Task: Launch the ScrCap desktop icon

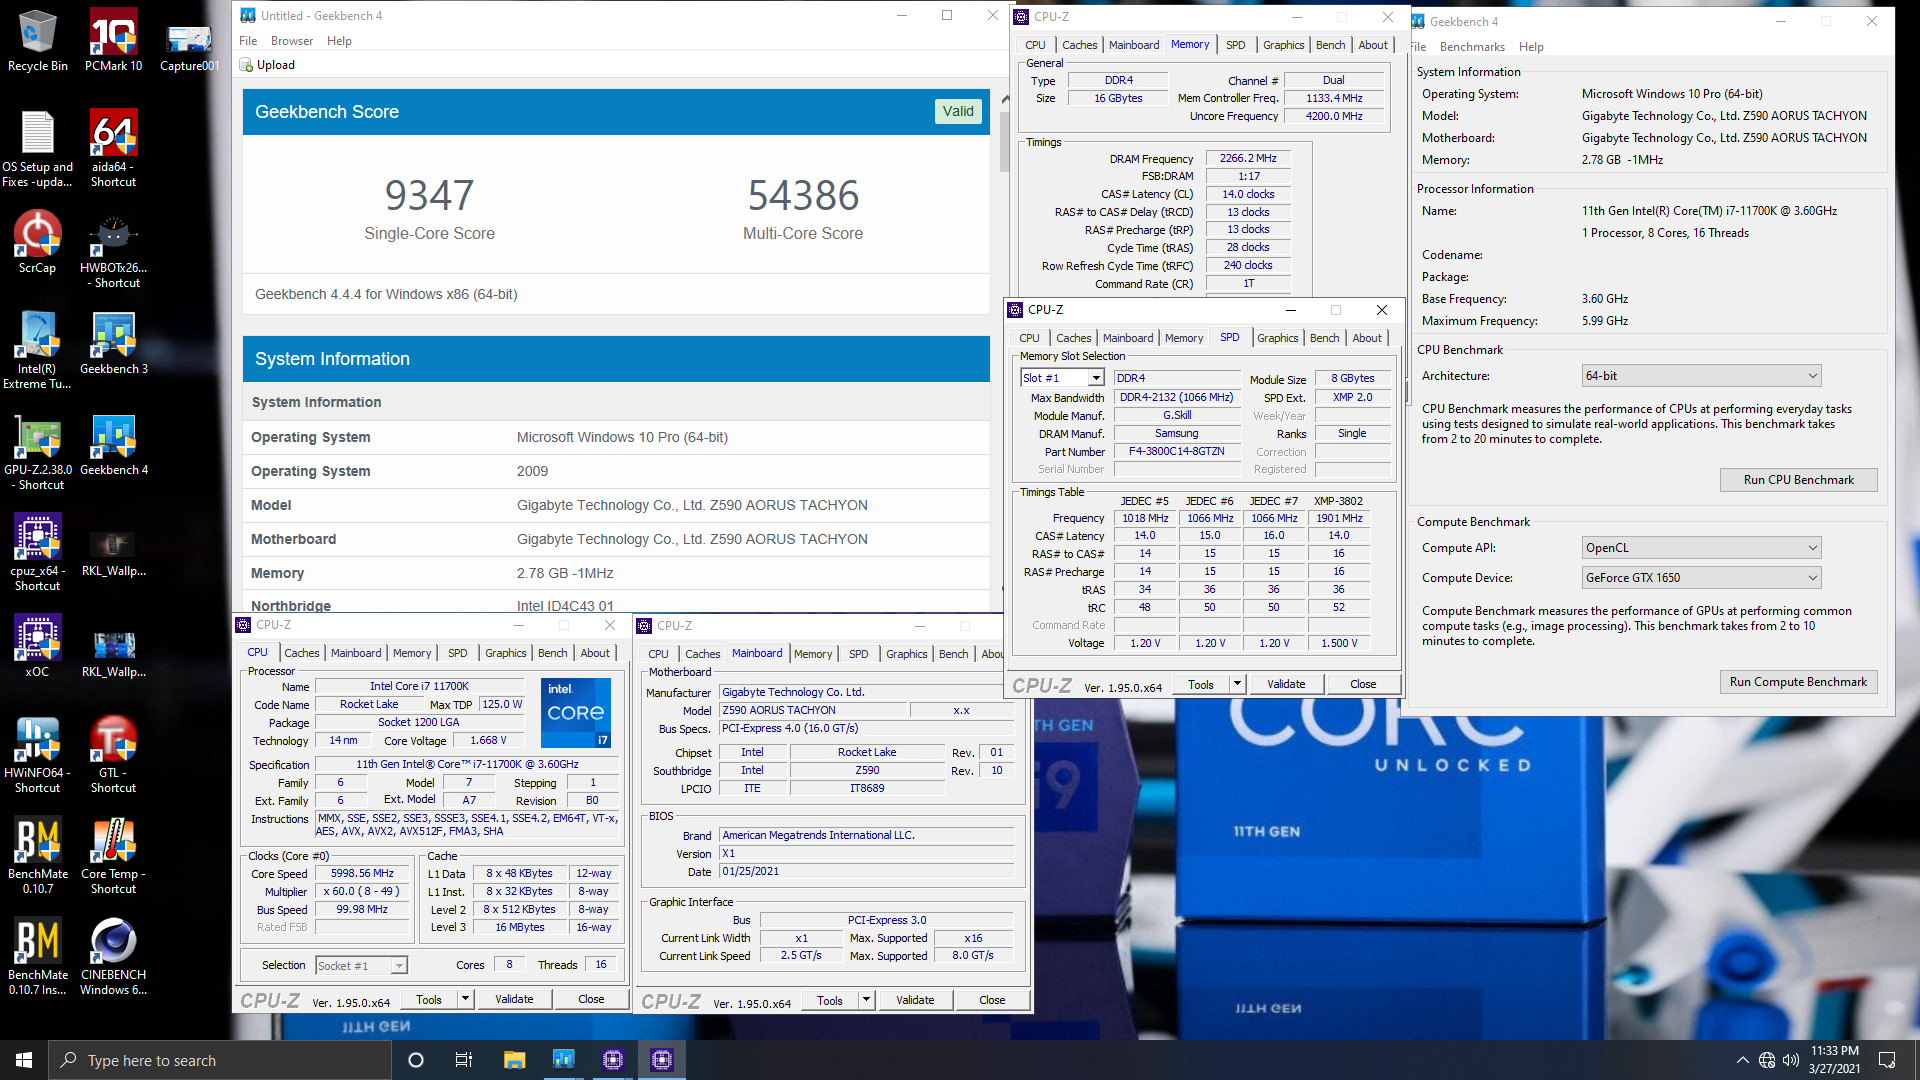Action: (37, 243)
